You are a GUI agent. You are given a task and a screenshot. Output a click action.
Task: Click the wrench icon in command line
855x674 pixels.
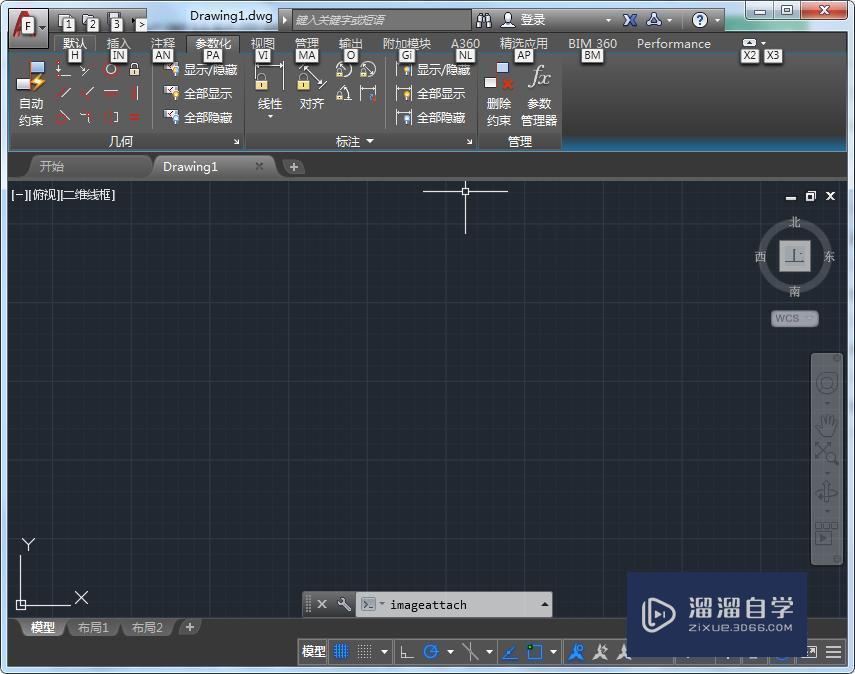click(x=344, y=604)
